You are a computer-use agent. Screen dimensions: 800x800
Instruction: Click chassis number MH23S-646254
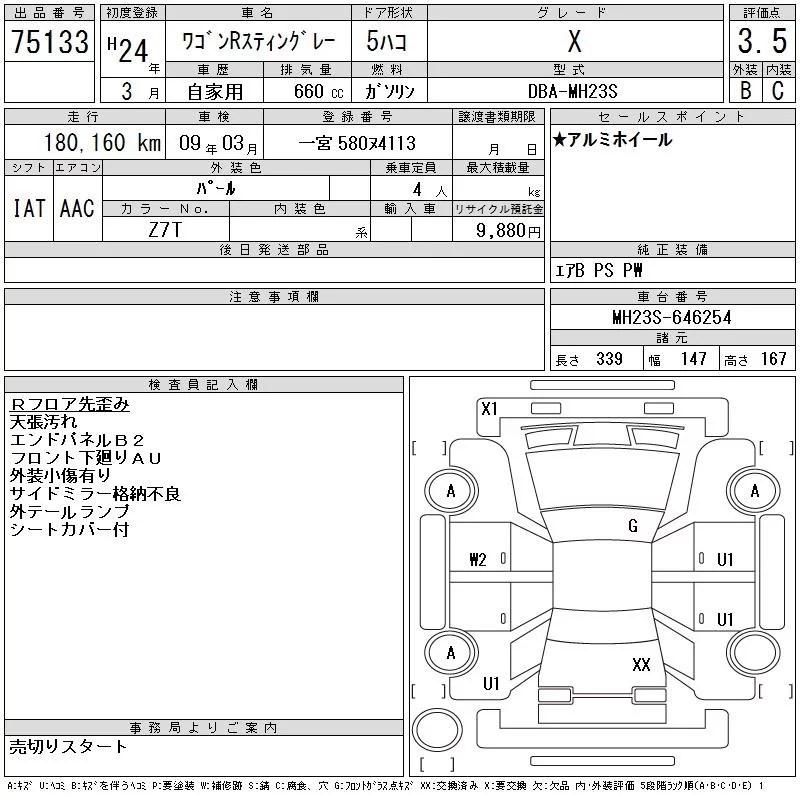click(x=672, y=317)
